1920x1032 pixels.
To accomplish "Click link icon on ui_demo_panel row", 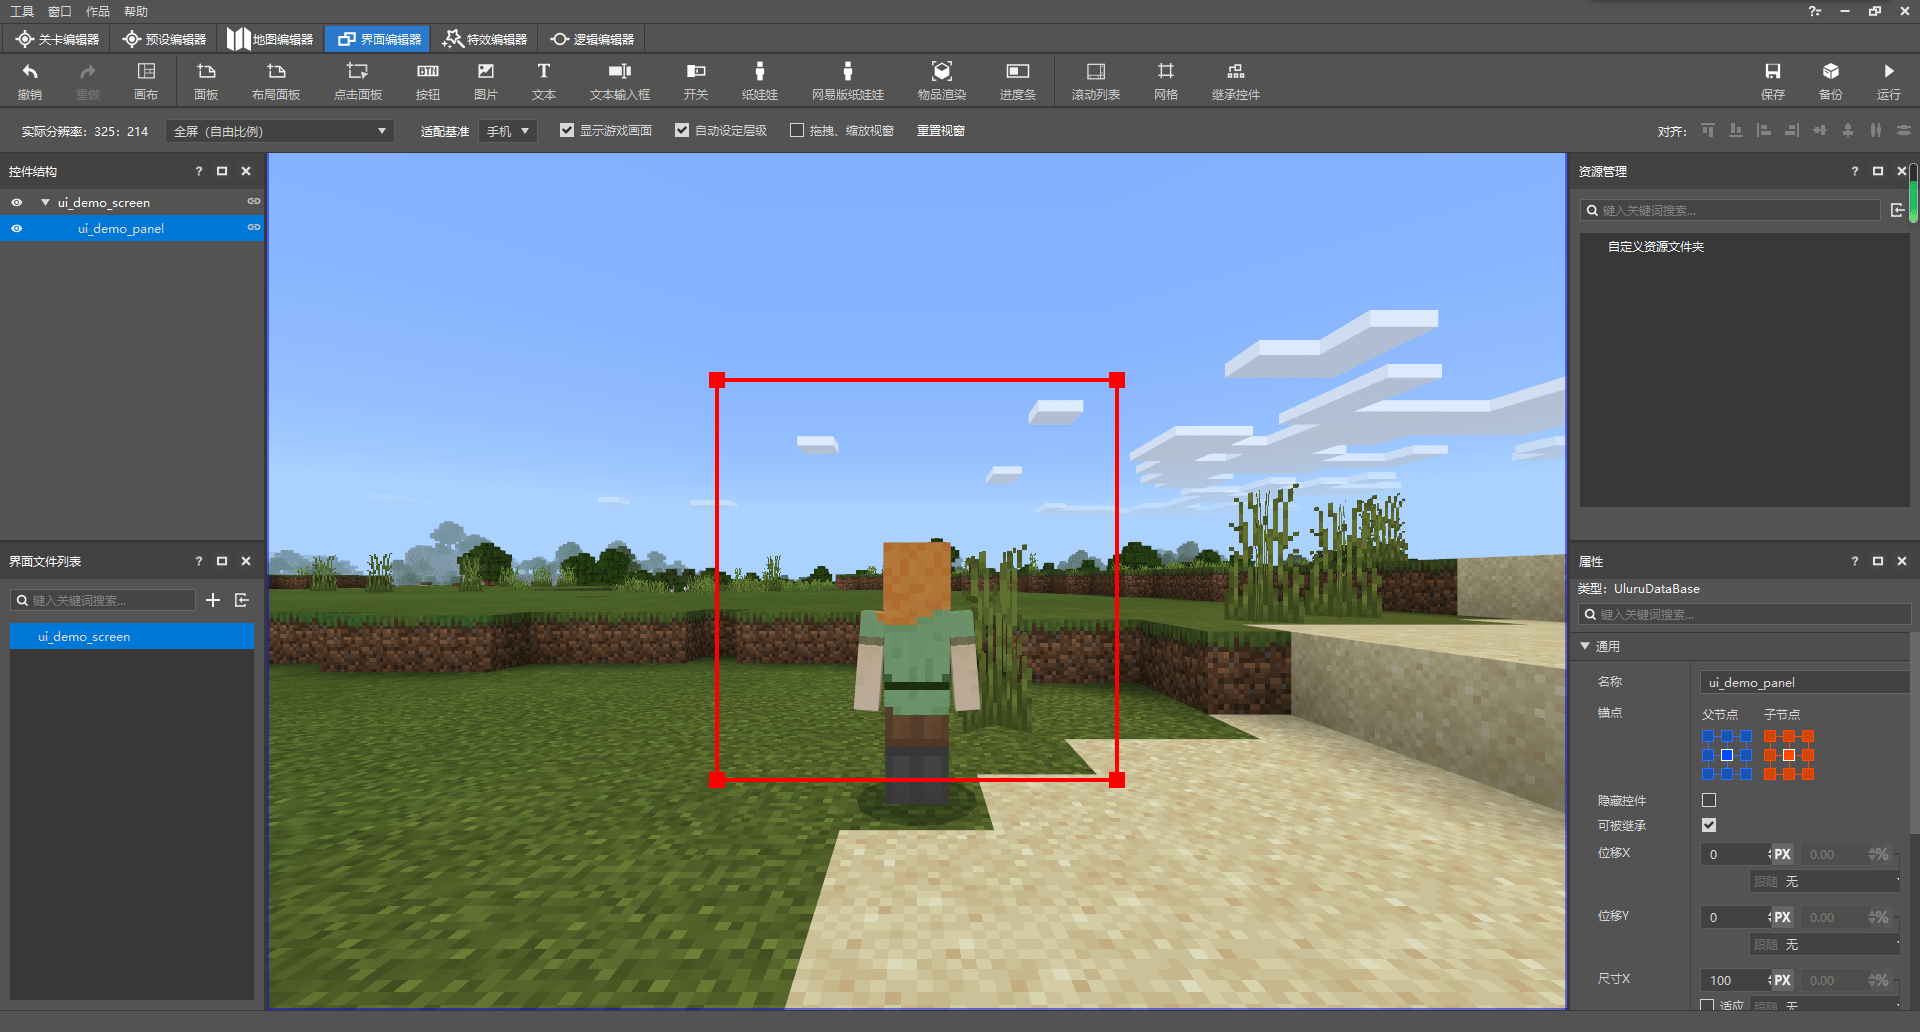I will click(254, 228).
